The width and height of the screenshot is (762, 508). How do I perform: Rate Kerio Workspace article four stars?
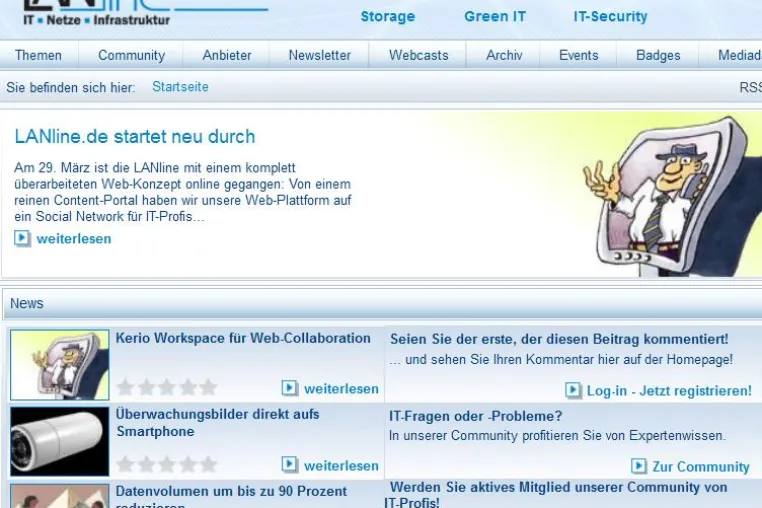[x=188, y=387]
